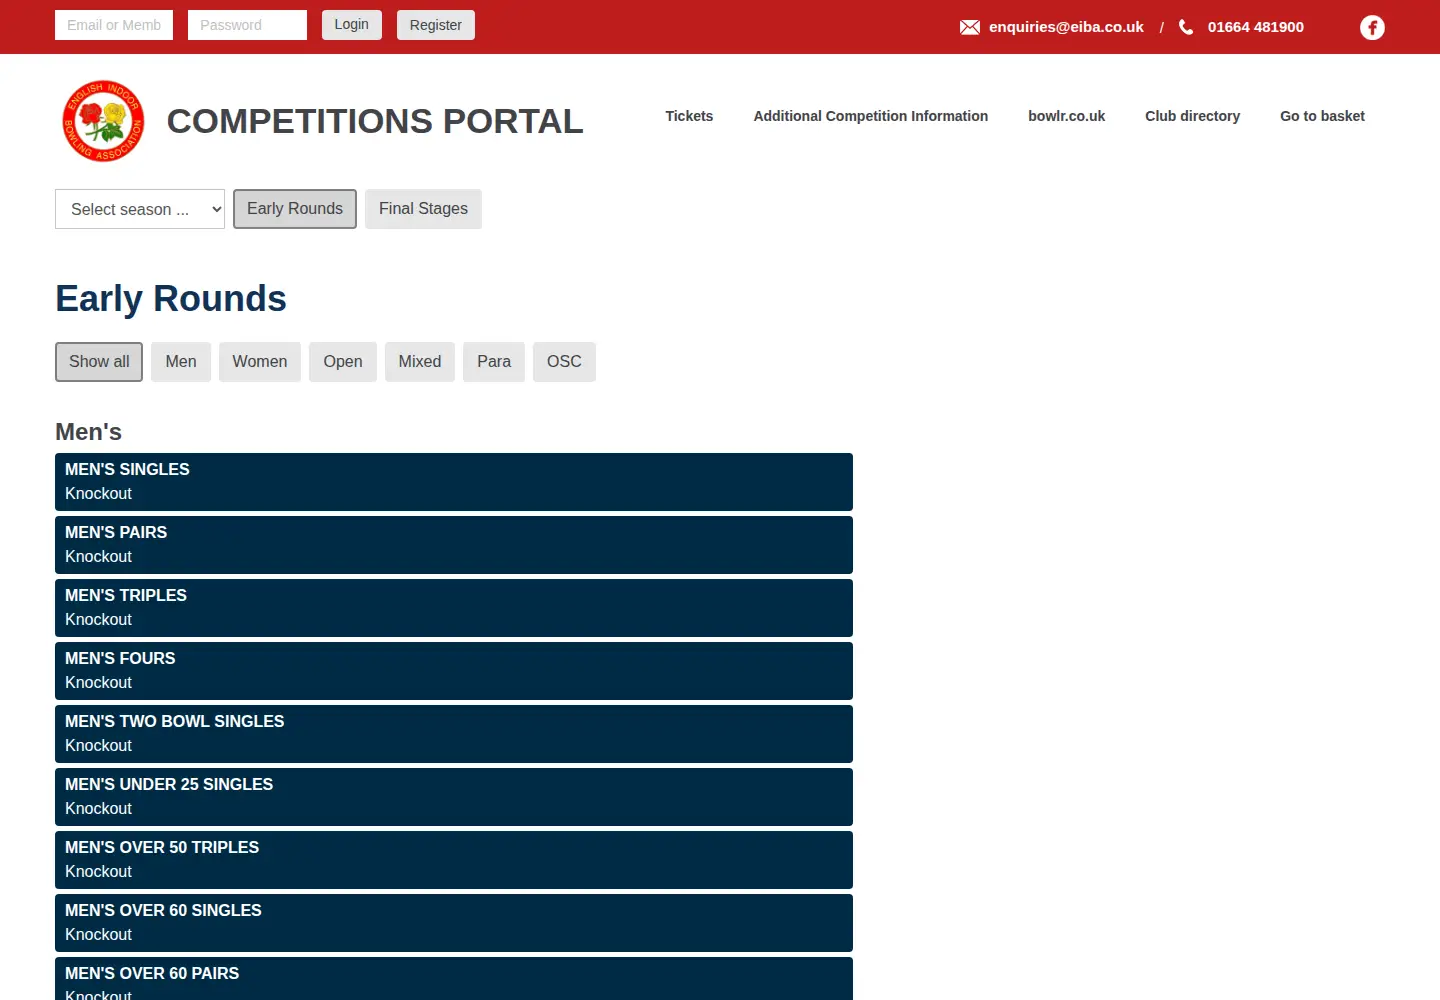The image size is (1440, 1000).
Task: Focus the Email or Member input field
Action: (x=114, y=25)
